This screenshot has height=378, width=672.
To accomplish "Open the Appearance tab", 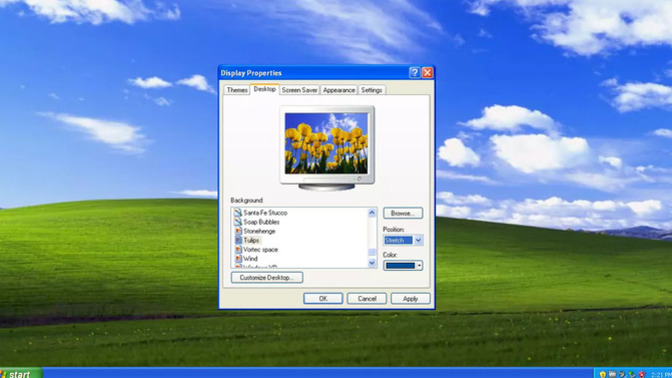I will point(339,90).
